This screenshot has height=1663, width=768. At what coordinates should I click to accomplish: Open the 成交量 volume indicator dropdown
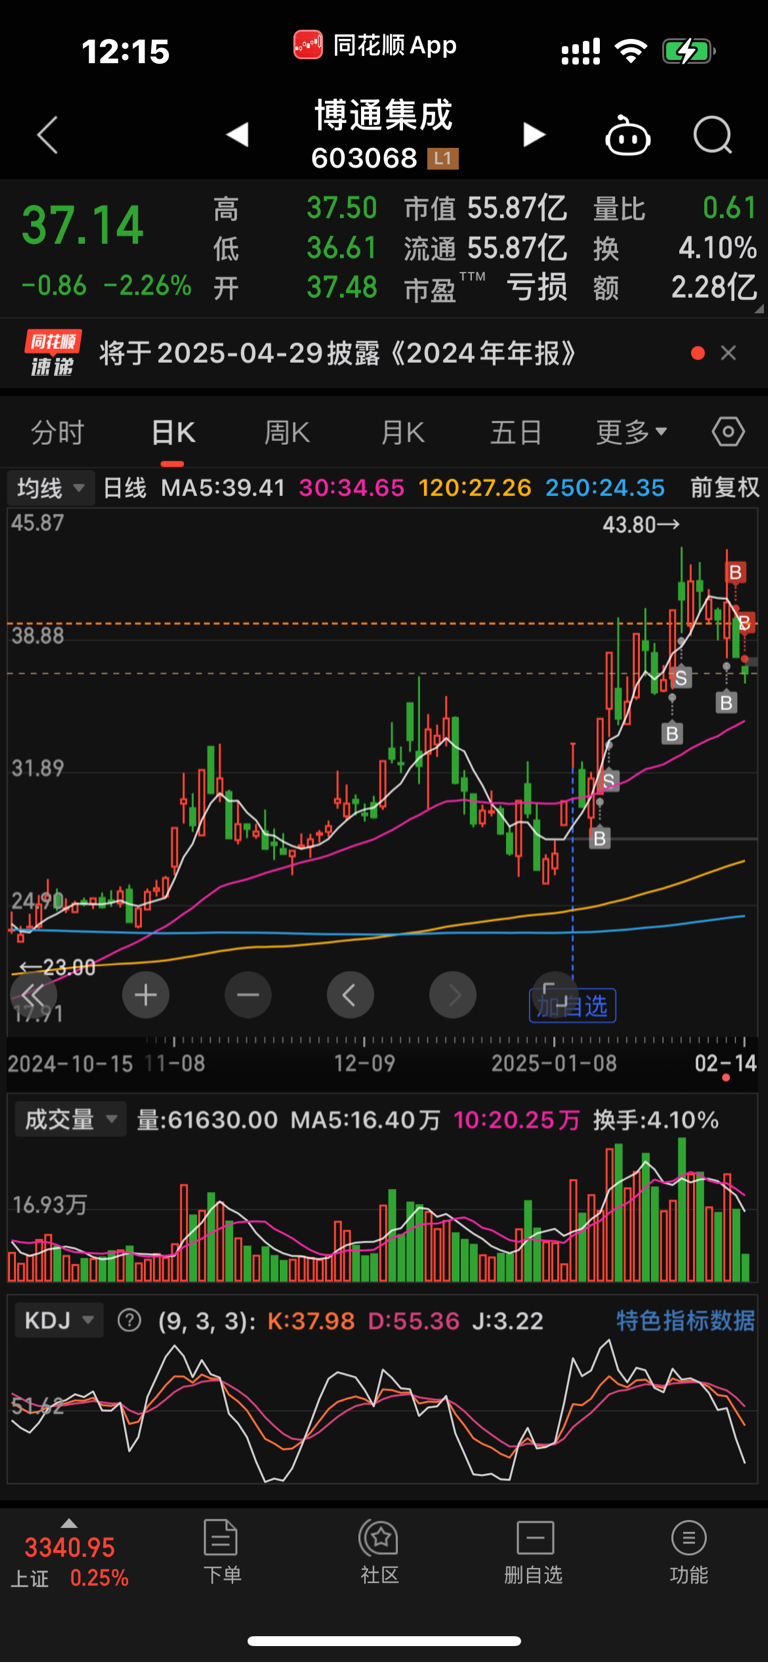[x=69, y=1119]
